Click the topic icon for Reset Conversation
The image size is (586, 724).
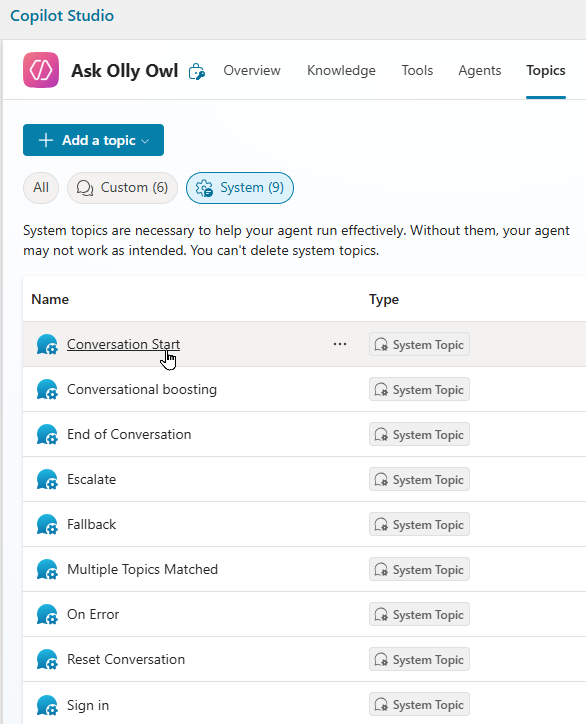click(47, 659)
